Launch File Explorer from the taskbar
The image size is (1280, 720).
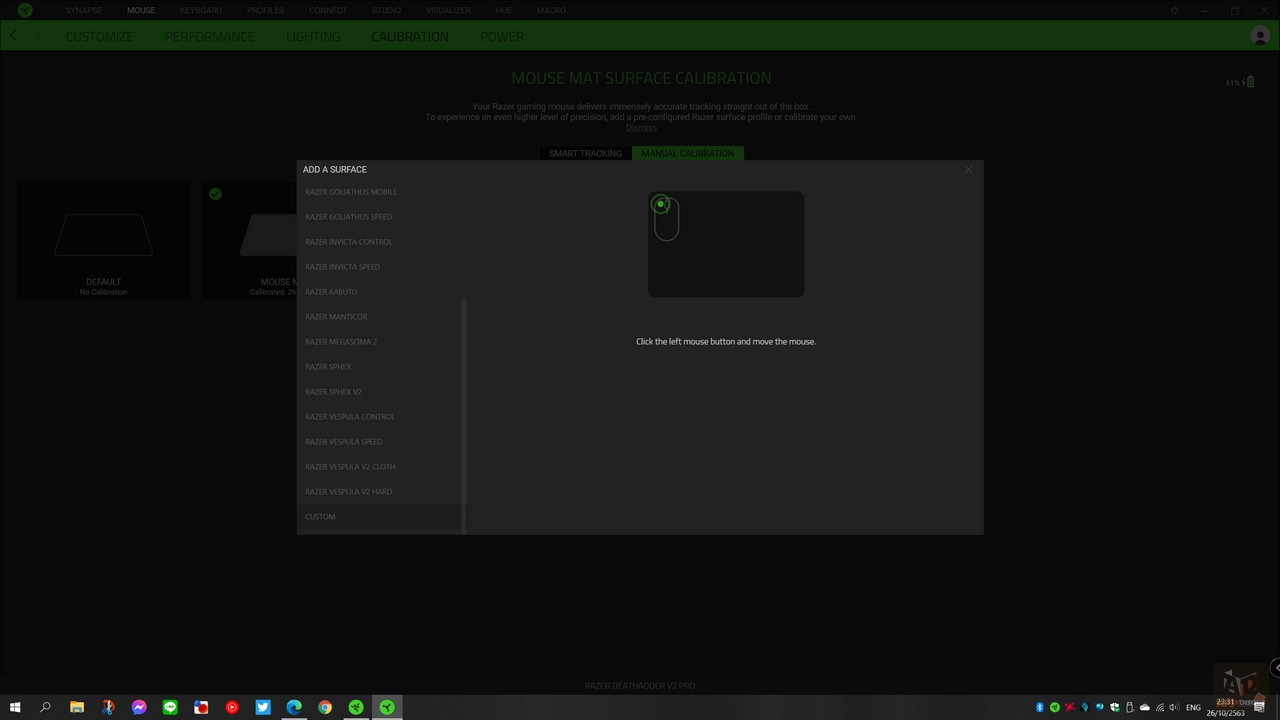(77, 707)
